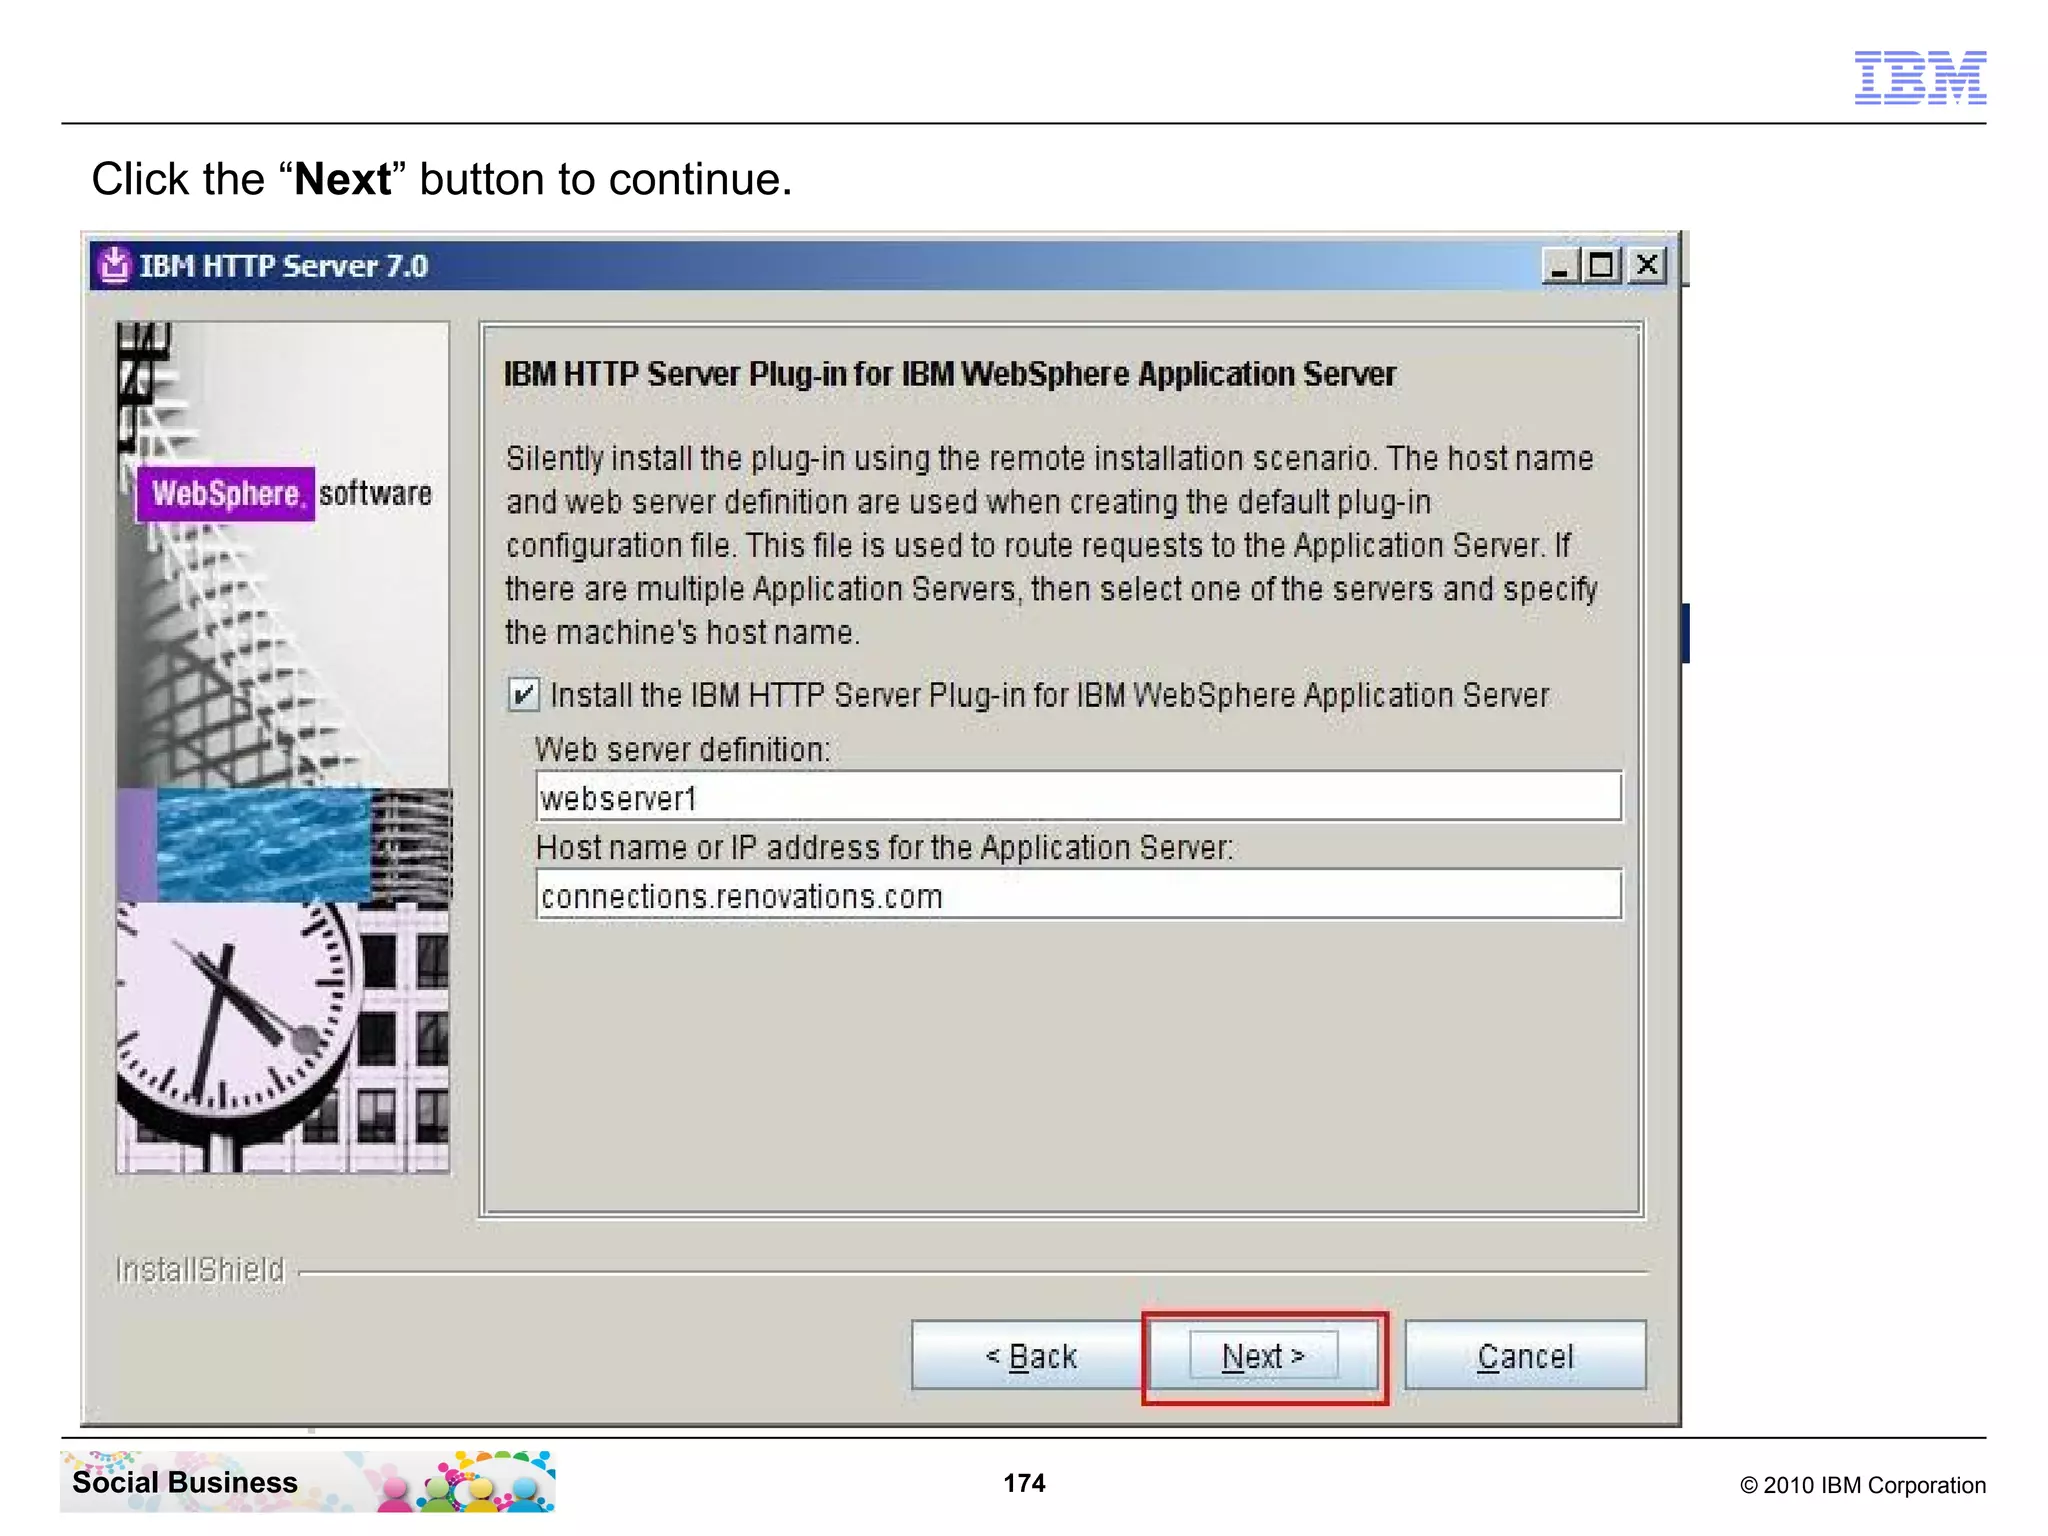Click the InstallShield label
The image size is (2048, 1536).
(200, 1270)
